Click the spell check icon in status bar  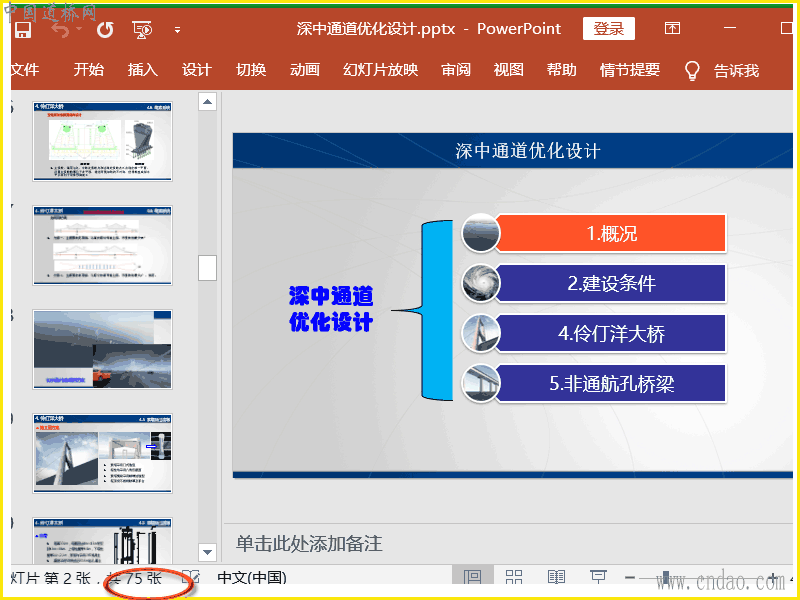click(x=190, y=577)
